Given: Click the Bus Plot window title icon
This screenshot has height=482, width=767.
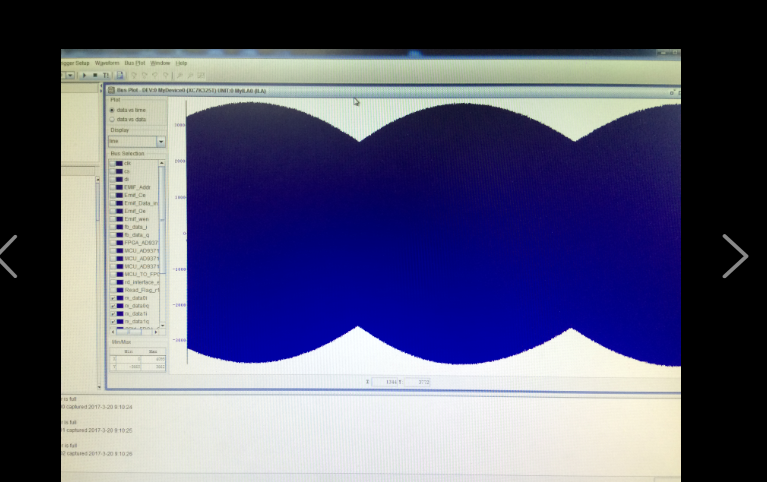Looking at the screenshot, I should pos(112,91).
